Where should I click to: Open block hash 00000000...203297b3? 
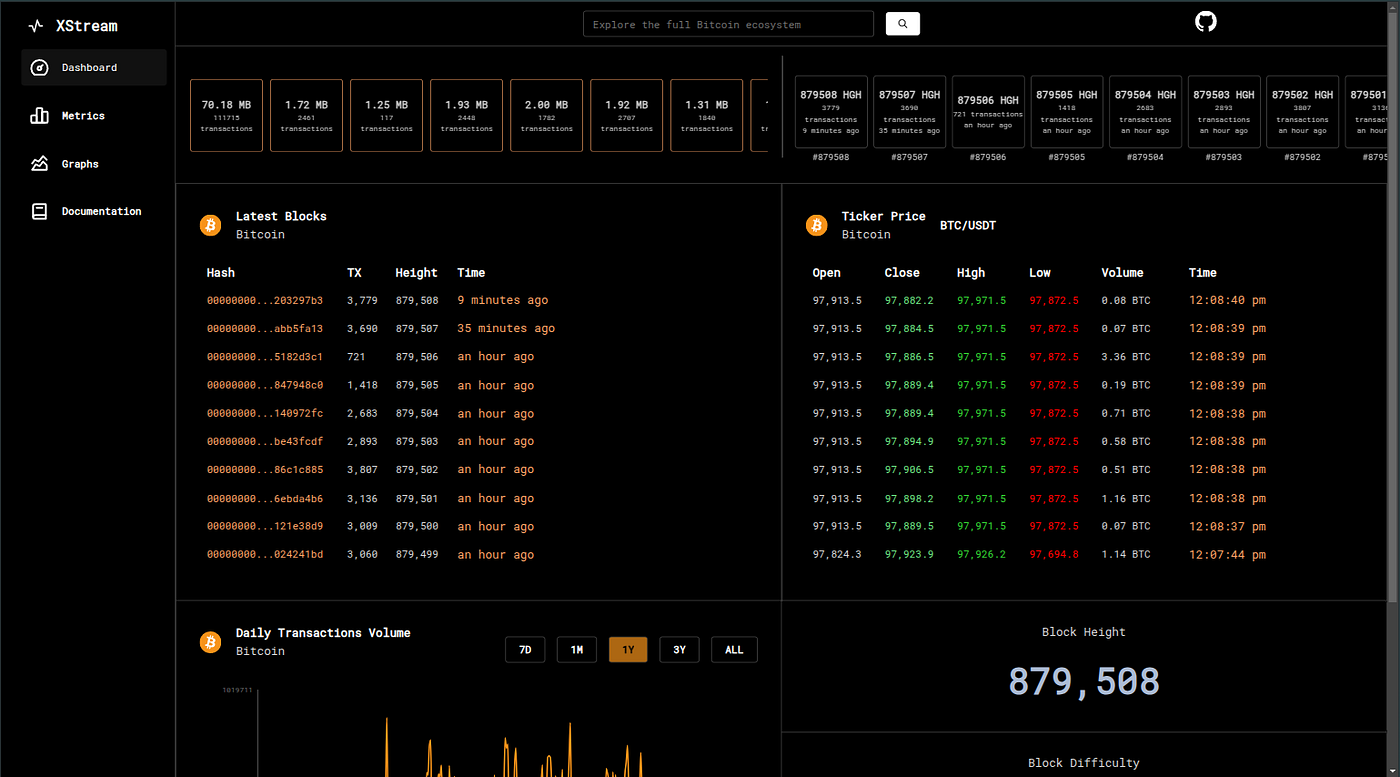pos(265,301)
